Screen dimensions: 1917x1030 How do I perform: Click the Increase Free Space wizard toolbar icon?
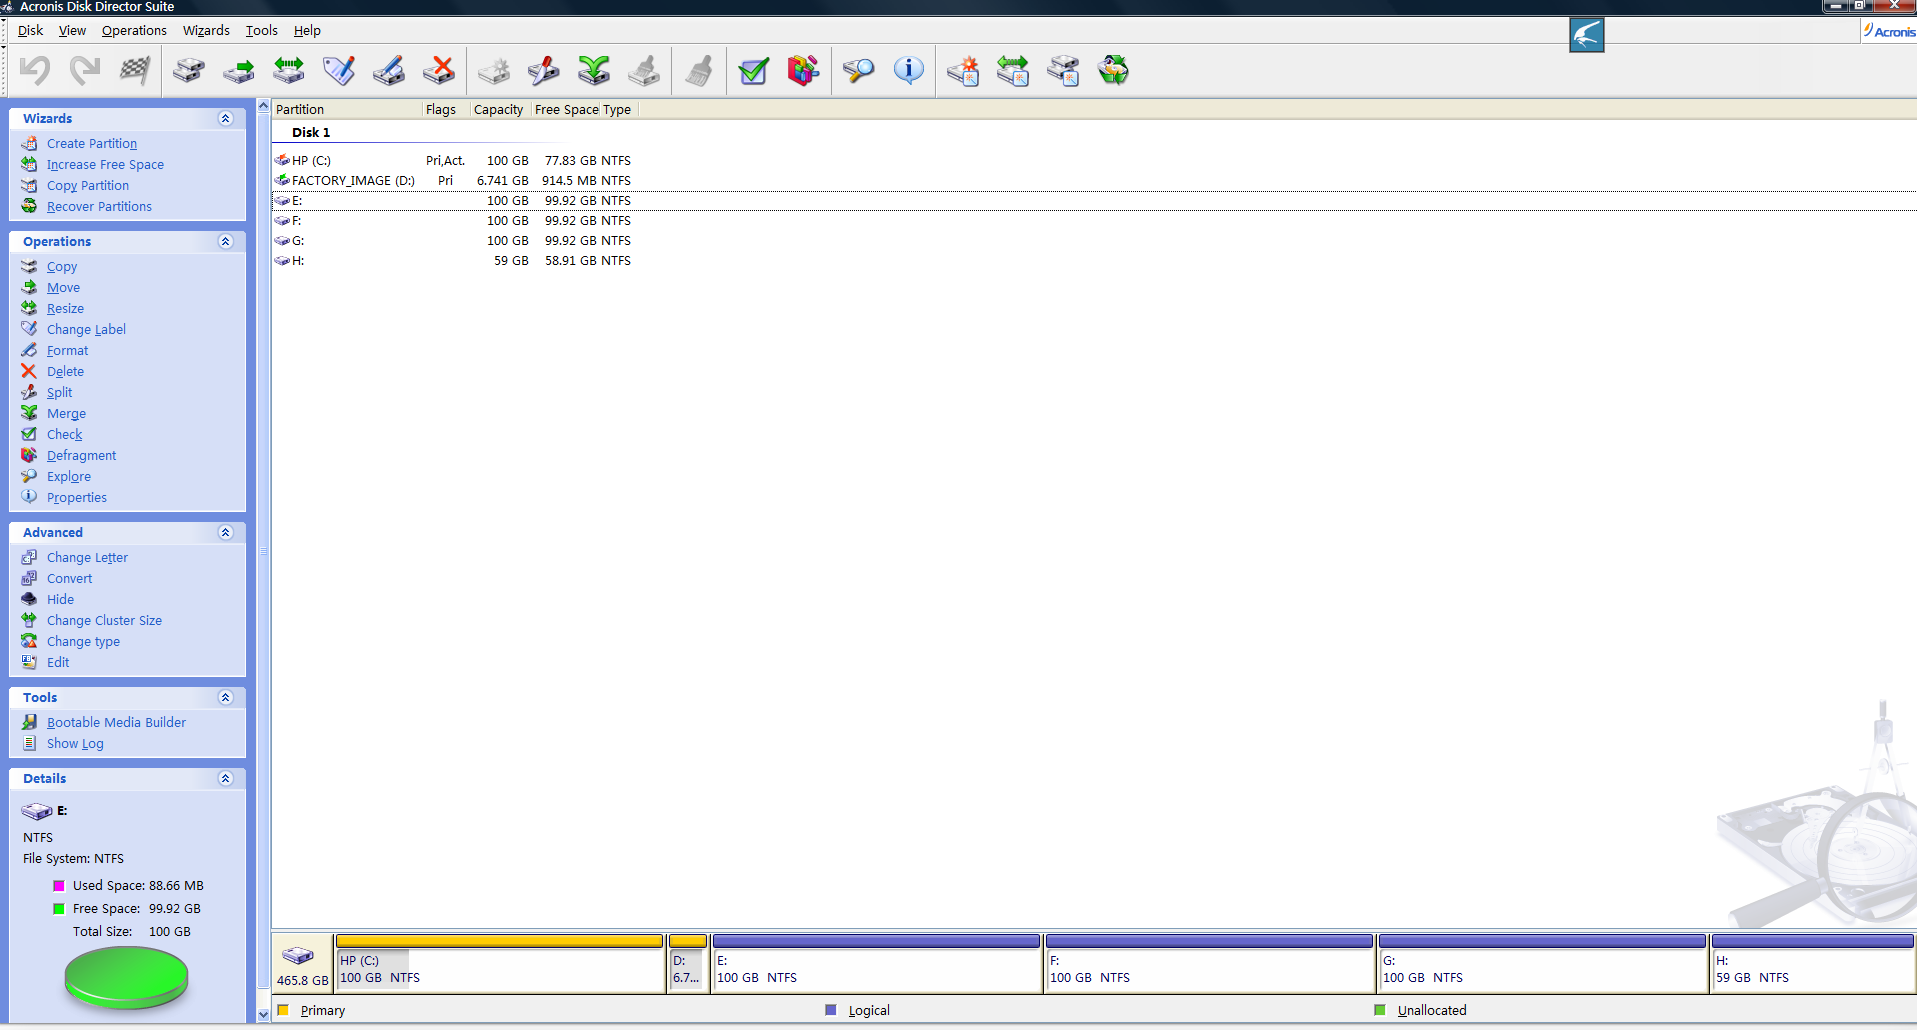(x=1014, y=70)
